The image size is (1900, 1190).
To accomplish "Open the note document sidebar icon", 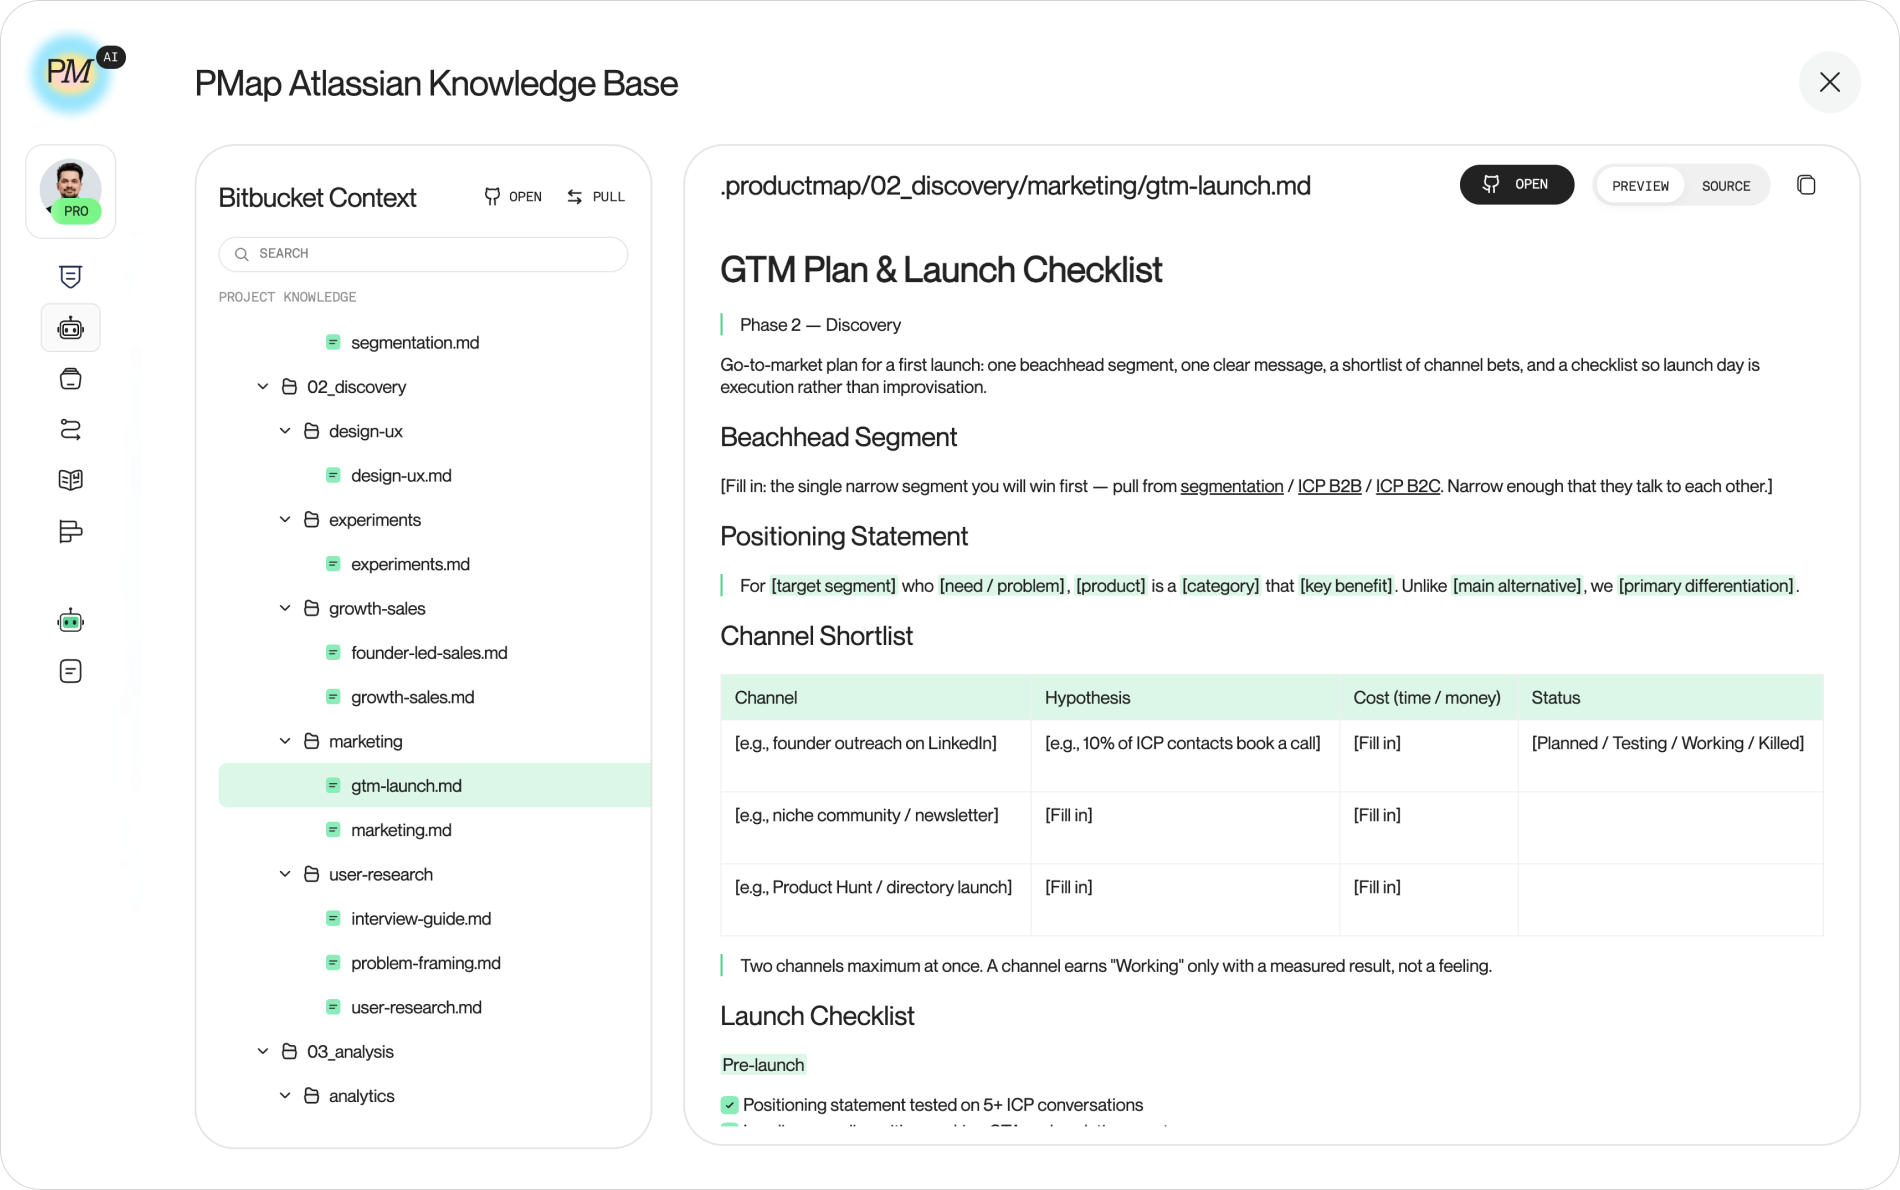I will click(70, 671).
